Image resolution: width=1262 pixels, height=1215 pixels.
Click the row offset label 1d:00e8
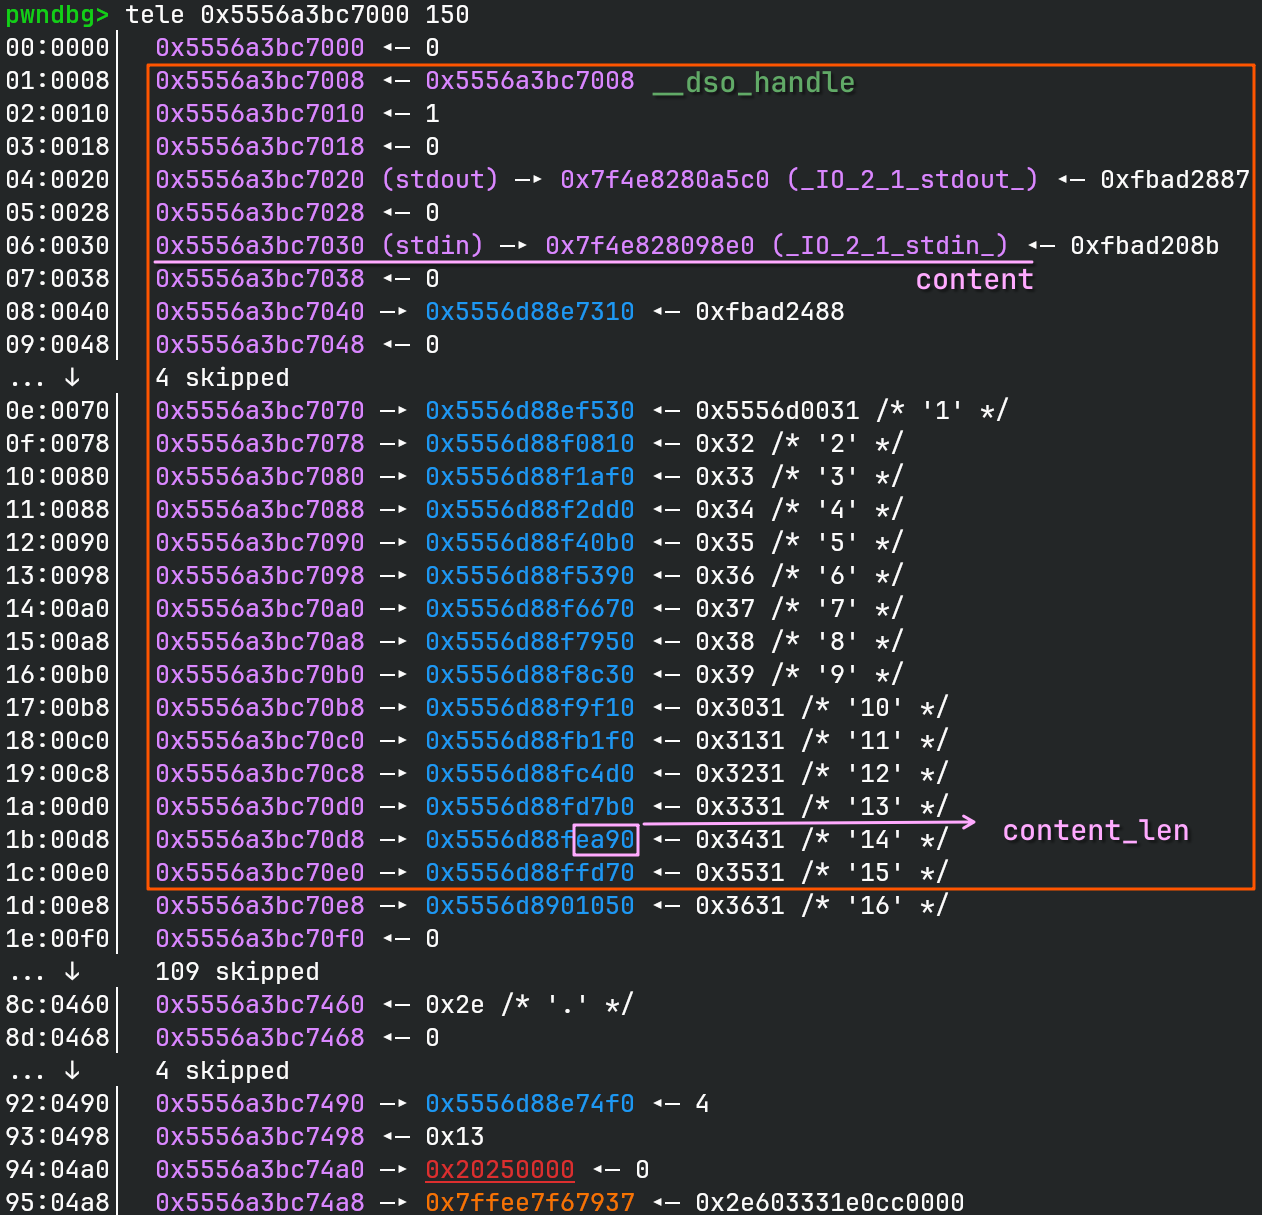point(57,906)
